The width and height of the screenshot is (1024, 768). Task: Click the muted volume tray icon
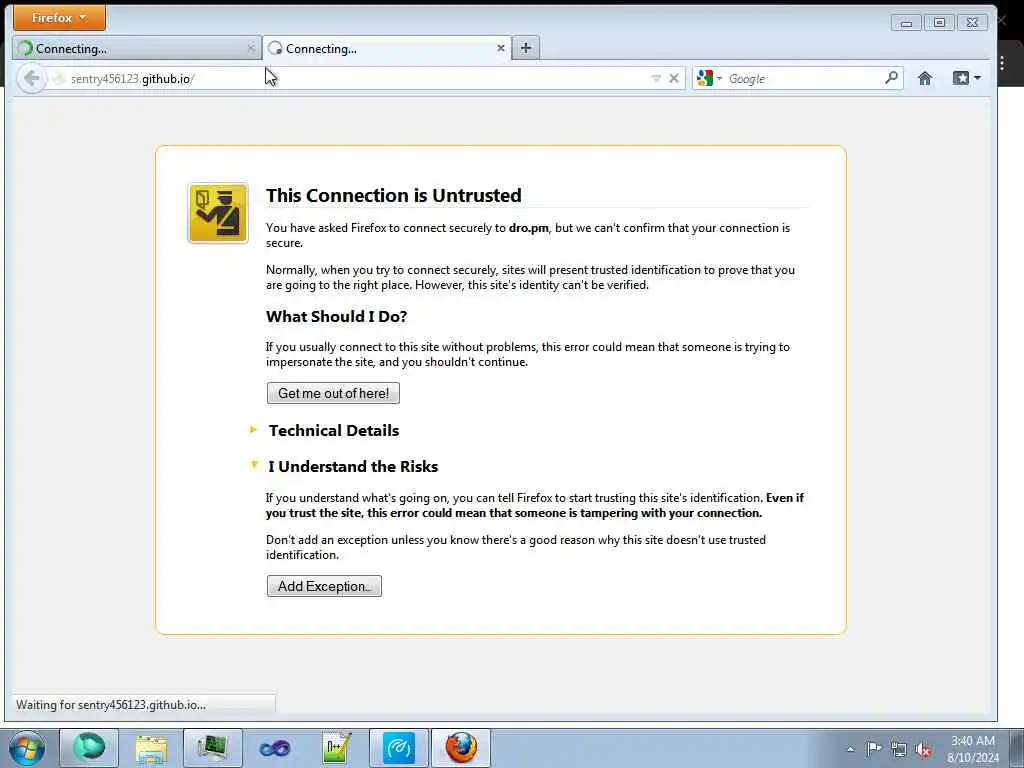(x=923, y=749)
